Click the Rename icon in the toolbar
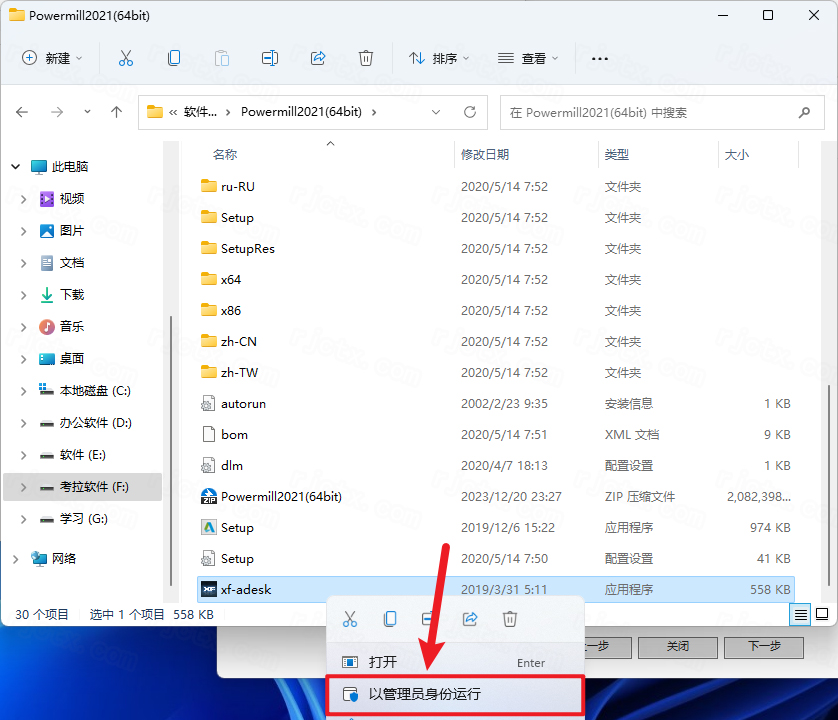Image resolution: width=838 pixels, height=720 pixels. 270,58
